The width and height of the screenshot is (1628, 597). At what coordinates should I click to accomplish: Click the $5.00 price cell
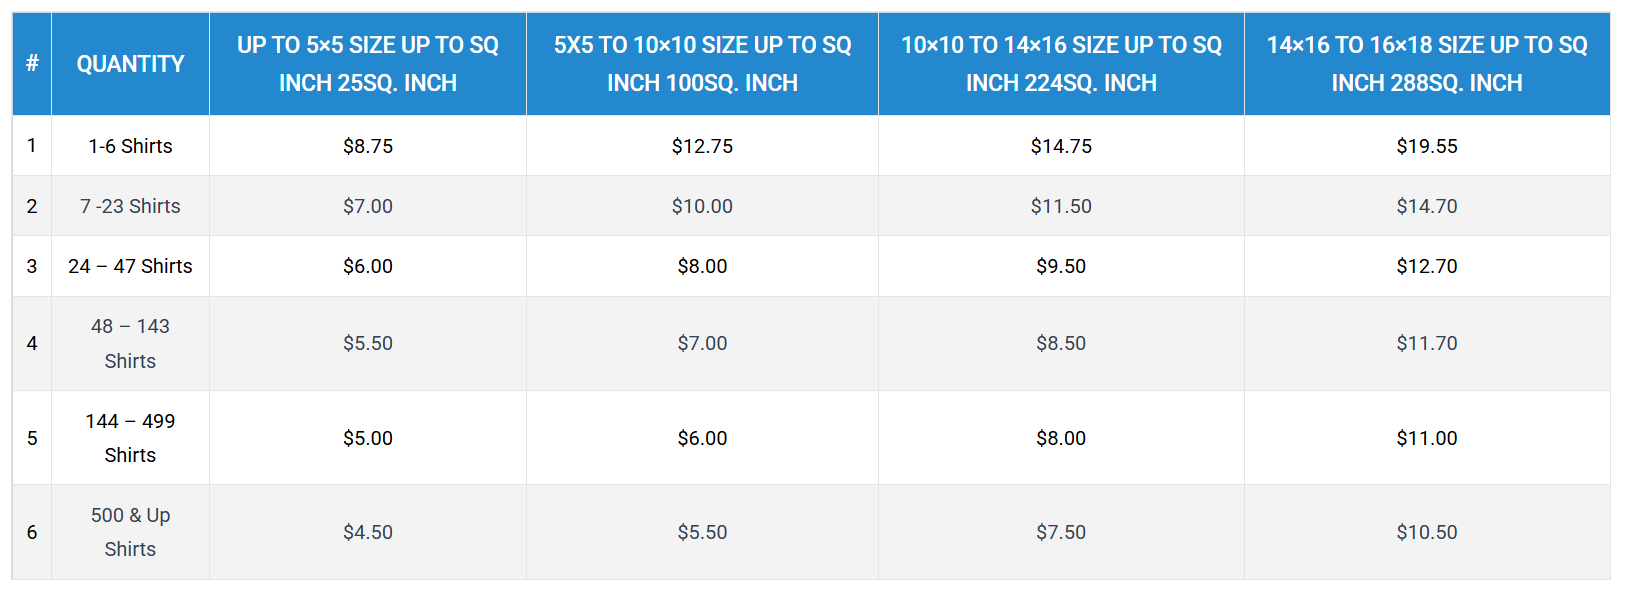(368, 438)
